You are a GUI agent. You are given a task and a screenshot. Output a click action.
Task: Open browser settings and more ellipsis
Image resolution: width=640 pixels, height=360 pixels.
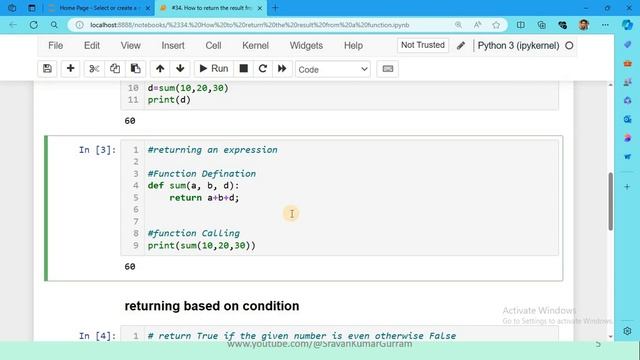pos(605,25)
